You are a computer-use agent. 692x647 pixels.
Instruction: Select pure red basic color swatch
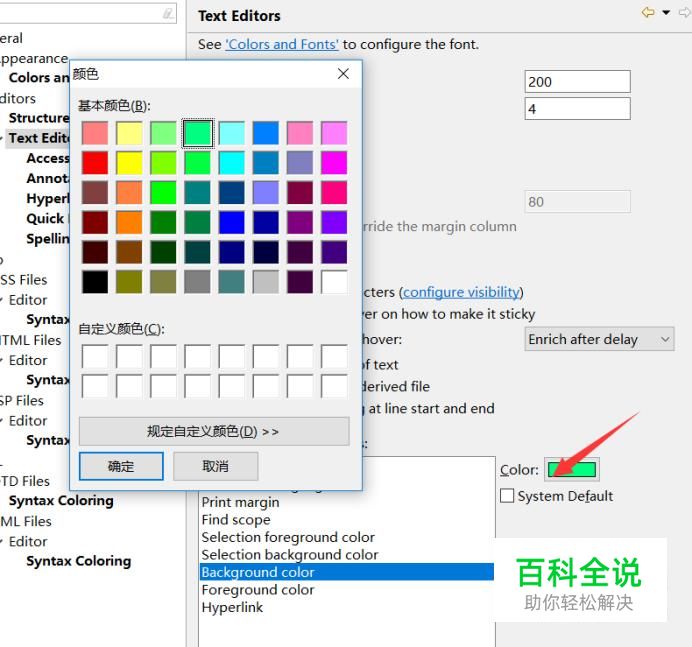pos(95,162)
